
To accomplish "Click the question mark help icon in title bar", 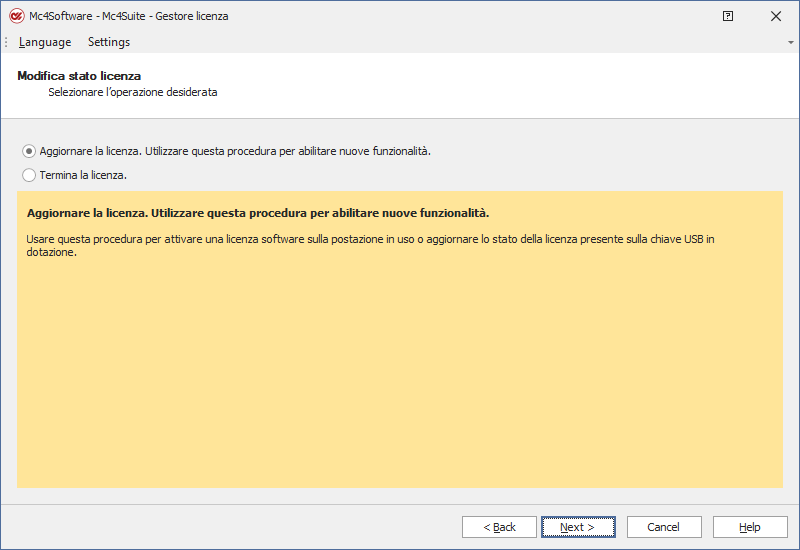I will pos(728,16).
